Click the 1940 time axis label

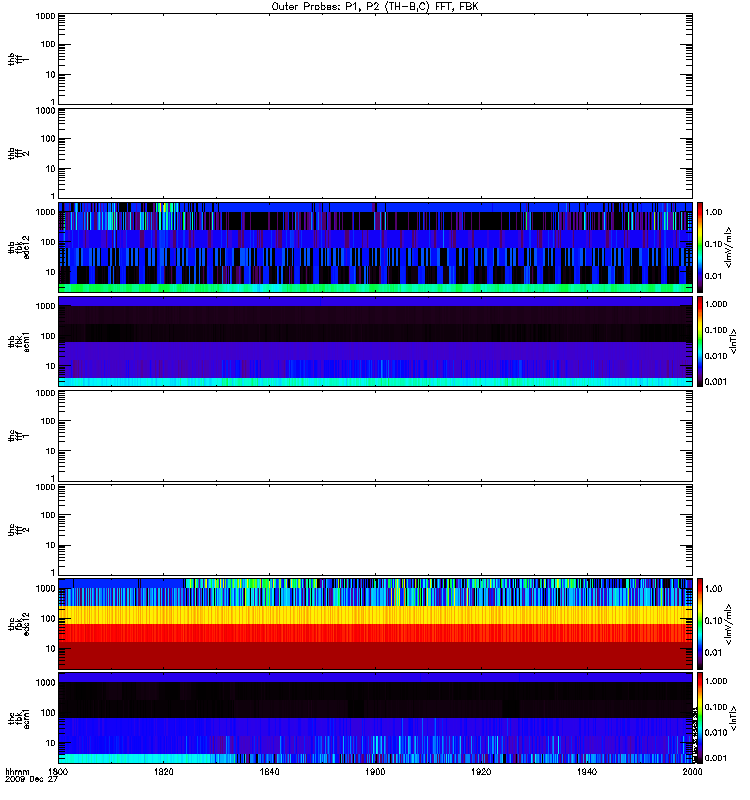click(x=587, y=772)
